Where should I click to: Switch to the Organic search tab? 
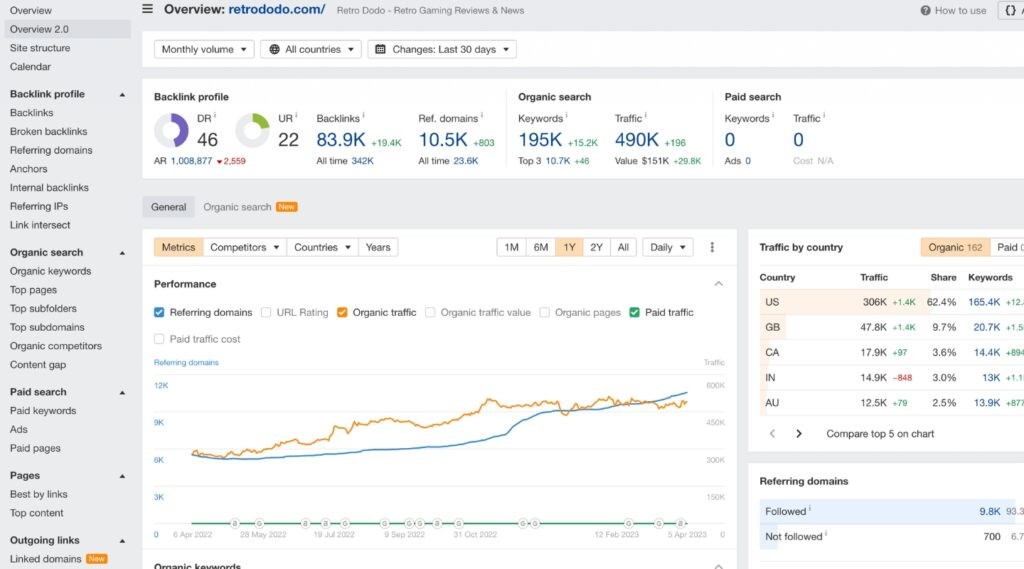pos(237,207)
